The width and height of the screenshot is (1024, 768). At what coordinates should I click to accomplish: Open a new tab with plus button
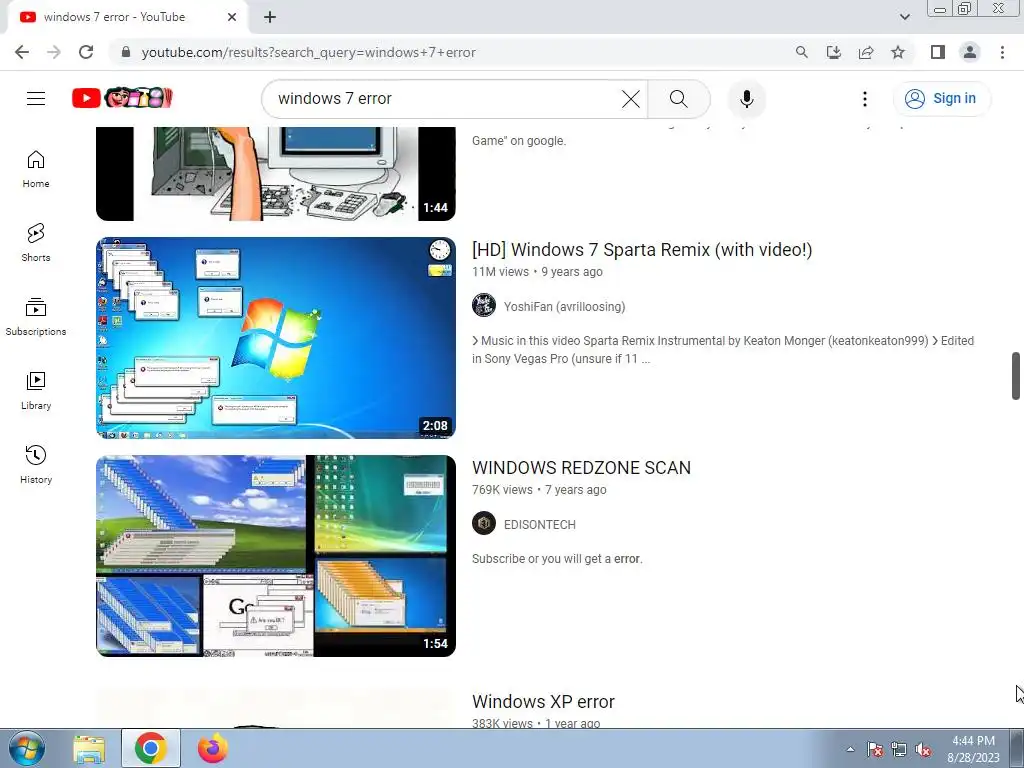tap(270, 17)
